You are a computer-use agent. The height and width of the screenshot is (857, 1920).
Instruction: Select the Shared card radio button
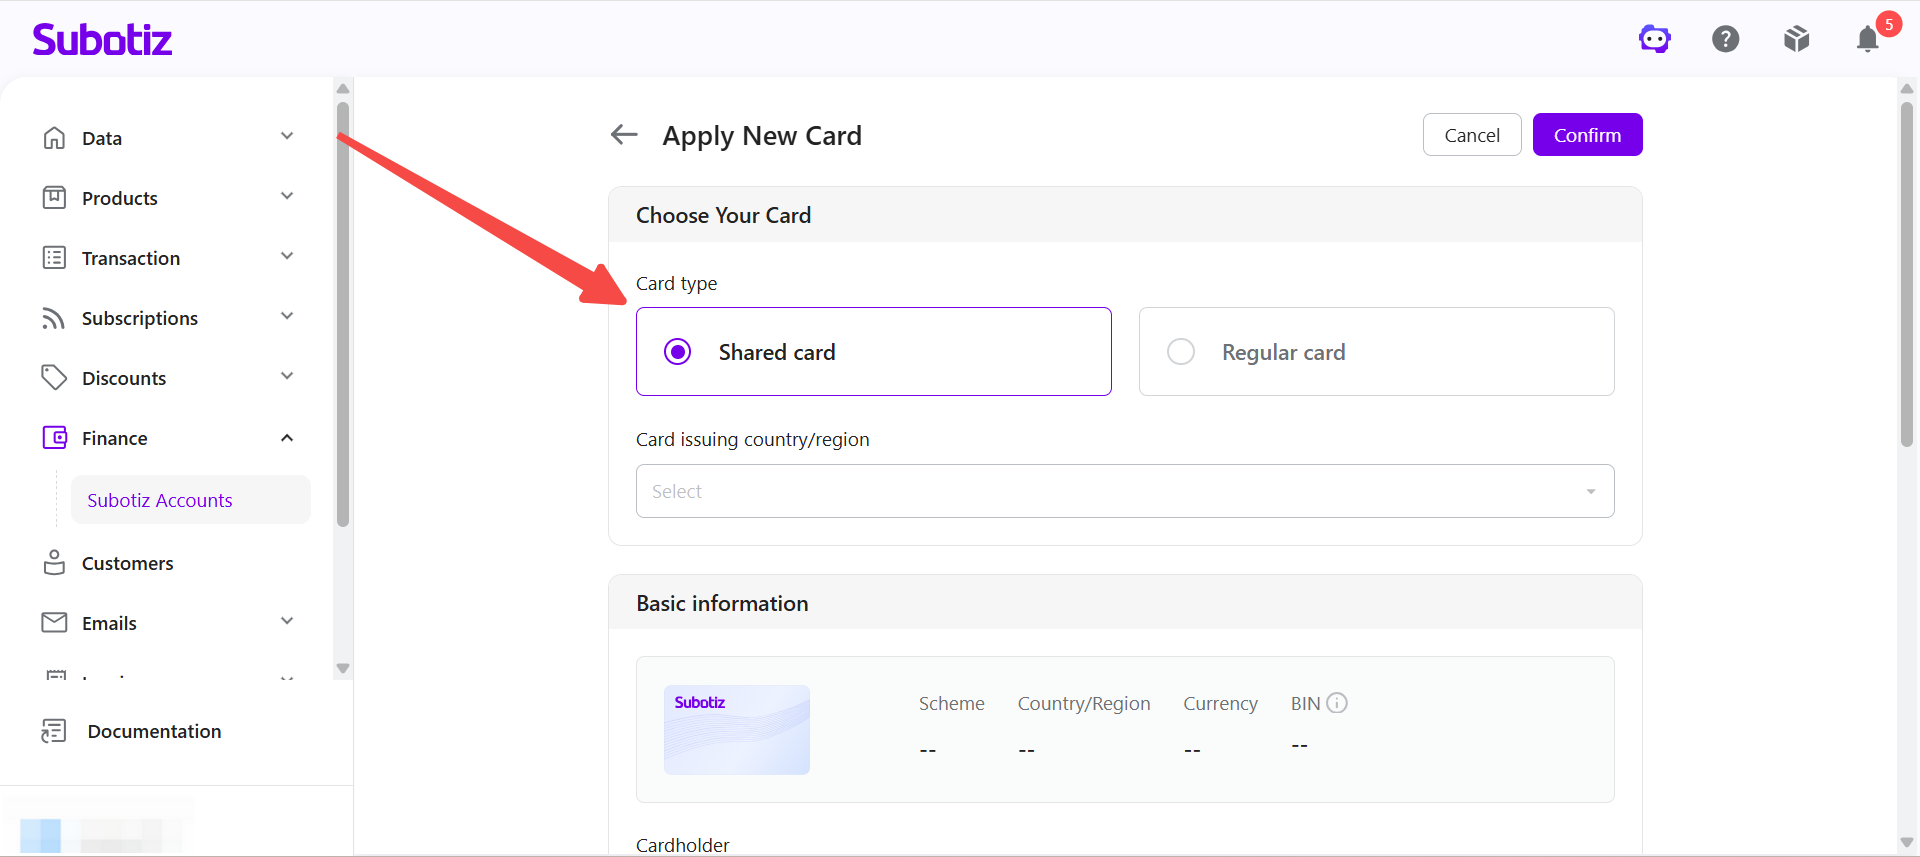(678, 352)
